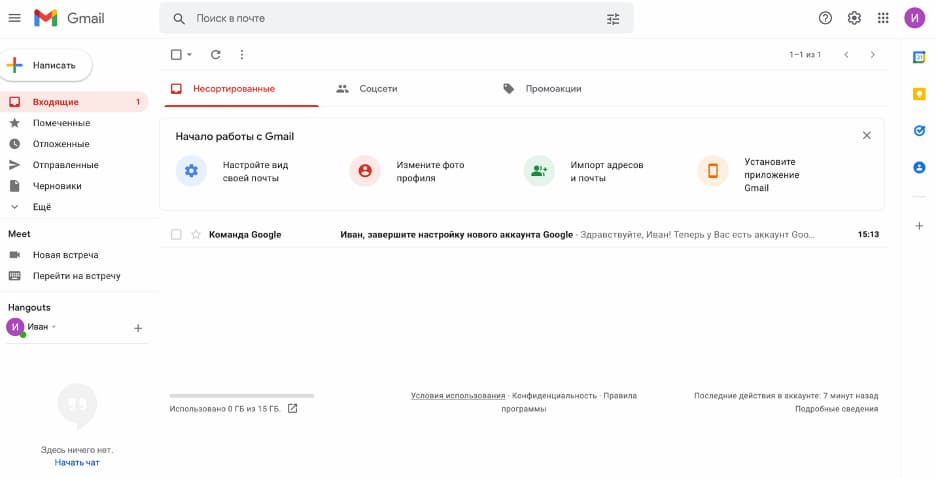This screenshot has width=936, height=478.
Task: Click the 'Поиск в почте' search field
Action: point(396,18)
